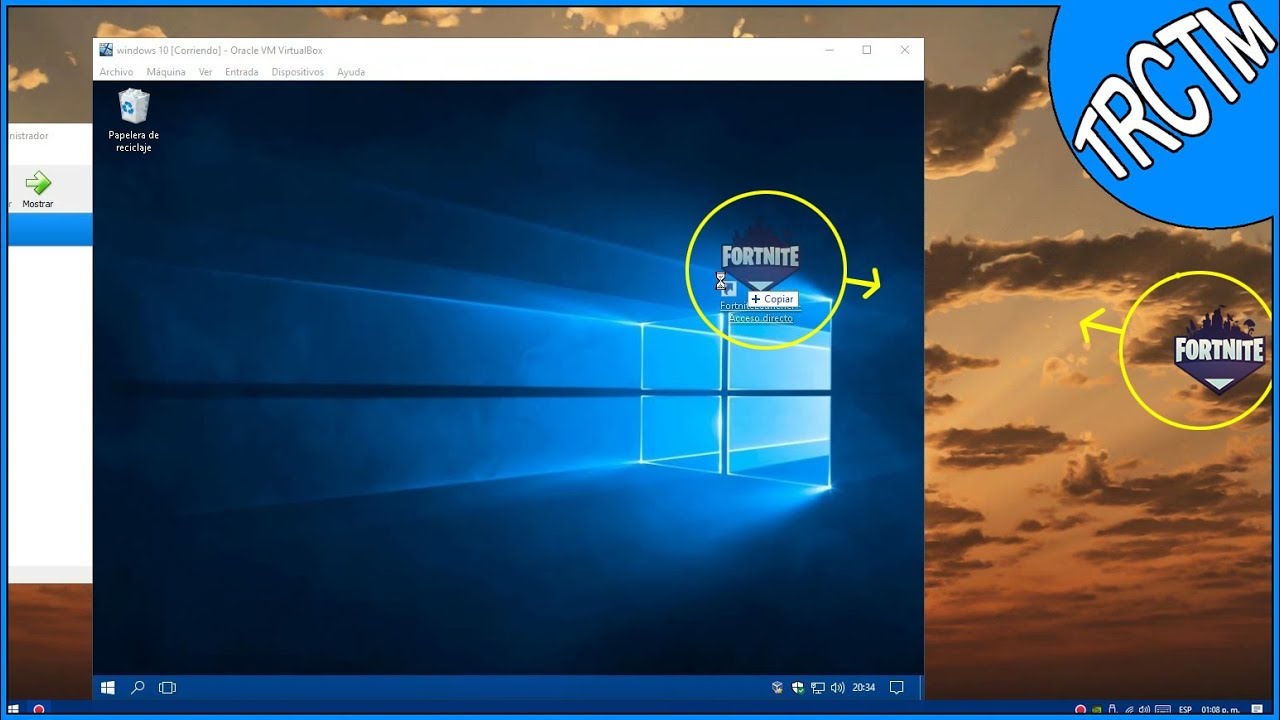Viewport: 1280px width, 720px height.
Task: Click the red recorder icon on host taskbar
Action: coord(39,709)
